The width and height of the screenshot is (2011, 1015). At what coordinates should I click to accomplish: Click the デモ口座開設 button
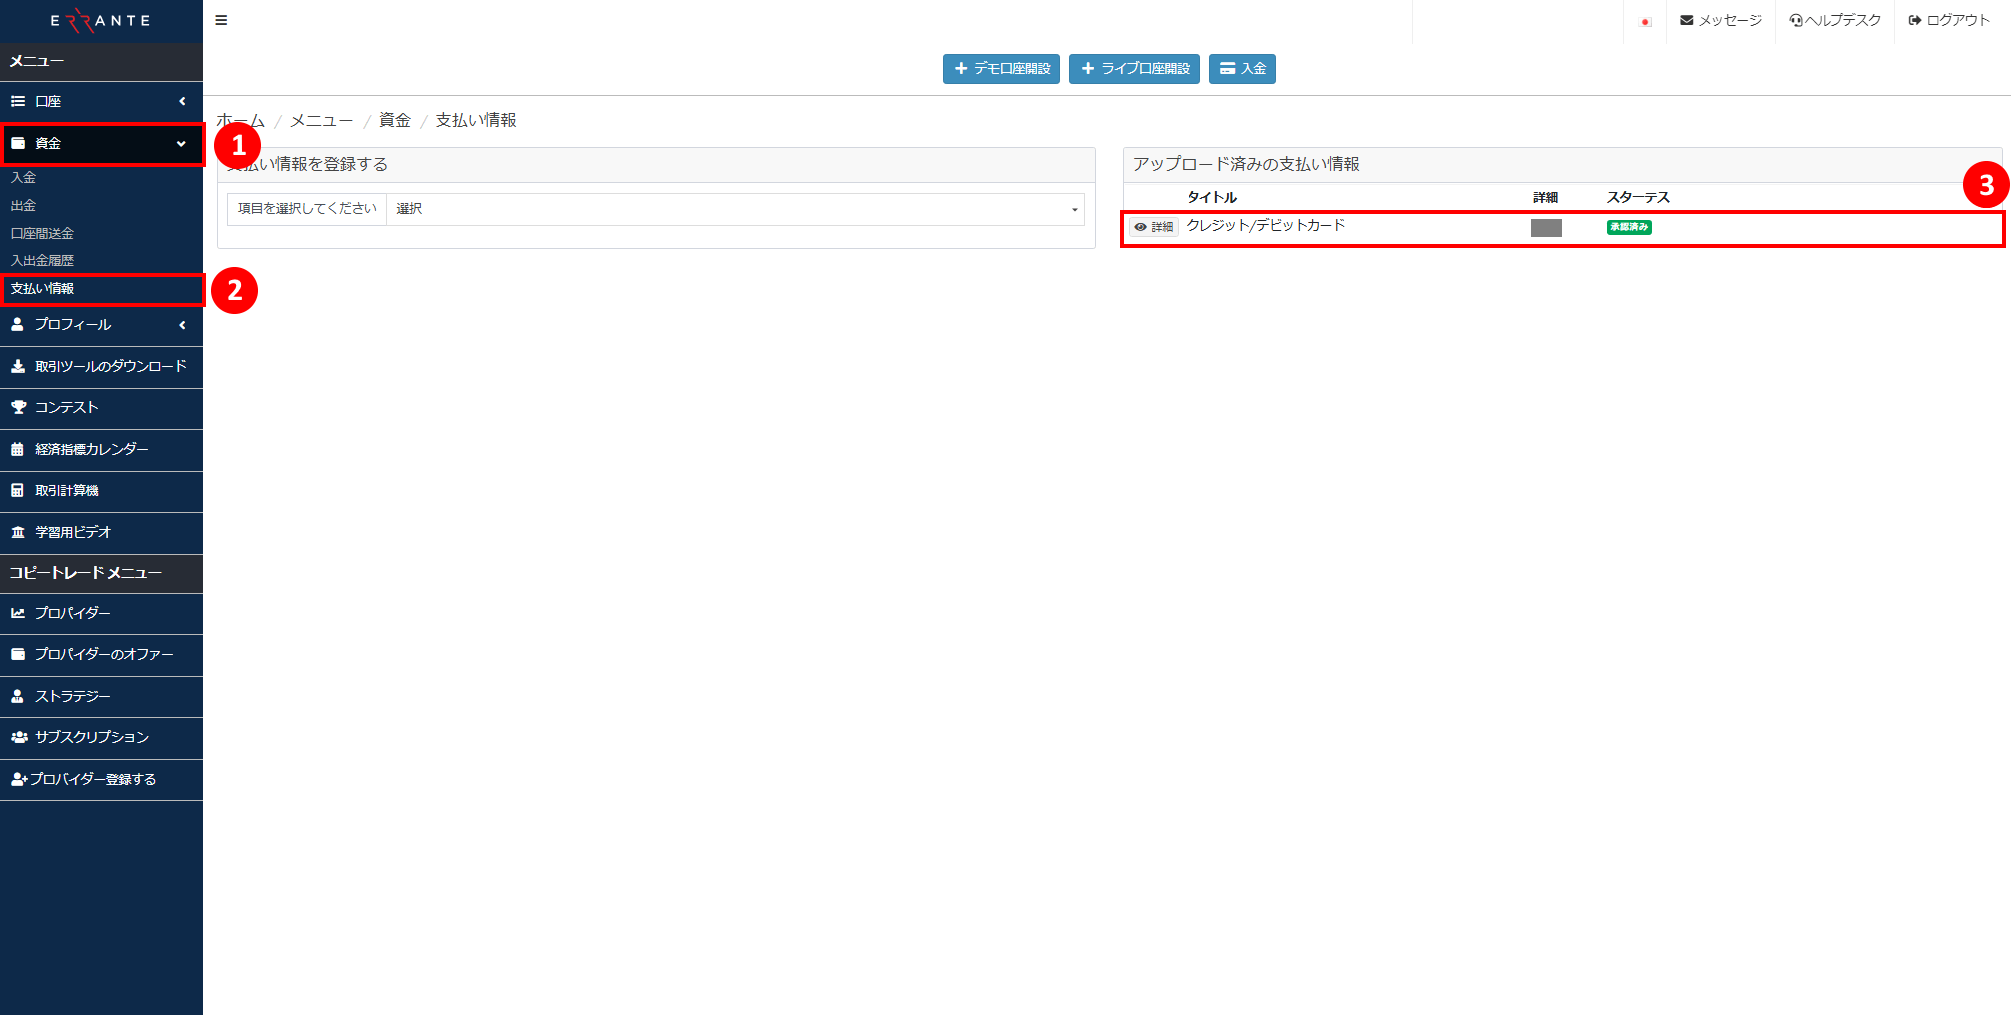pyautogui.click(x=1001, y=69)
